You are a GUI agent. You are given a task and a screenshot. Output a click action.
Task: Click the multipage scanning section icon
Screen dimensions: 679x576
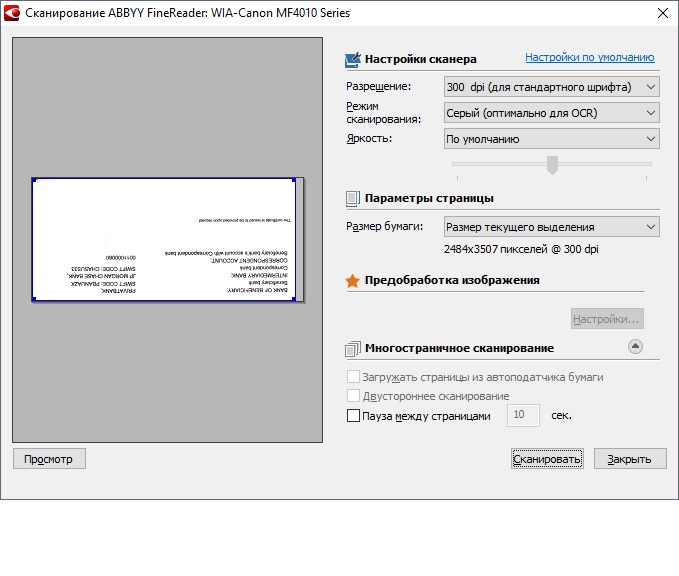coord(352,349)
